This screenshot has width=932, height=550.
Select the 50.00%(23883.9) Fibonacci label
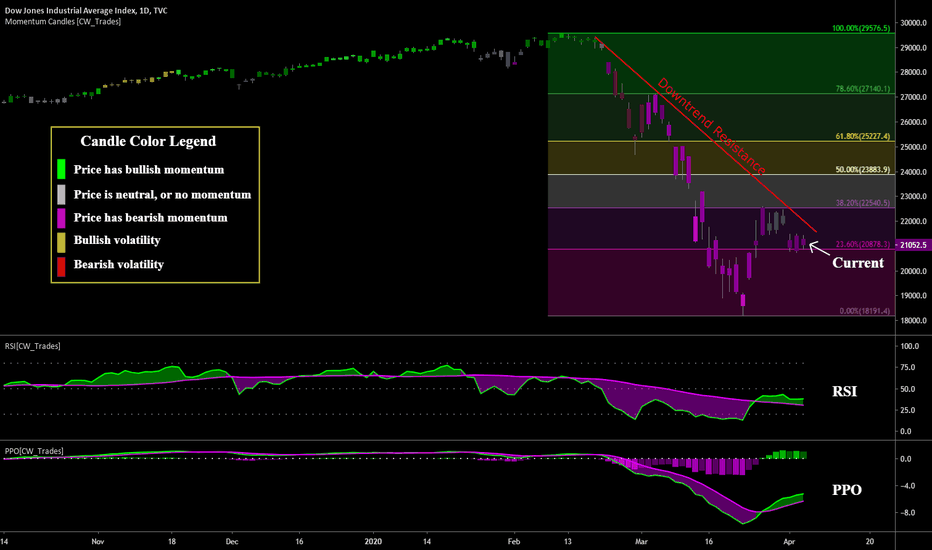click(x=862, y=169)
